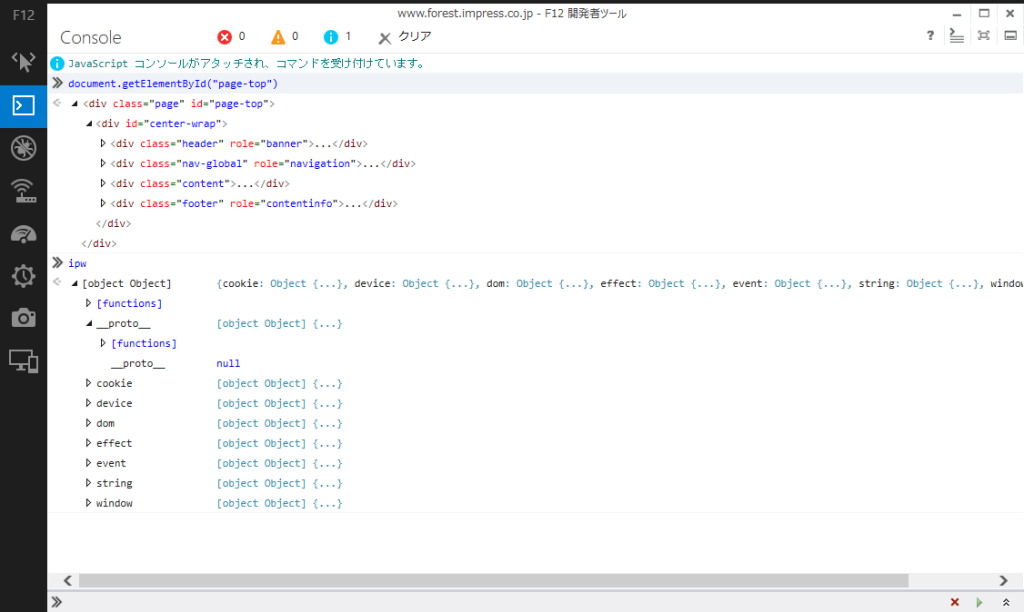Expand the div class="nav-global" node

(x=103, y=163)
